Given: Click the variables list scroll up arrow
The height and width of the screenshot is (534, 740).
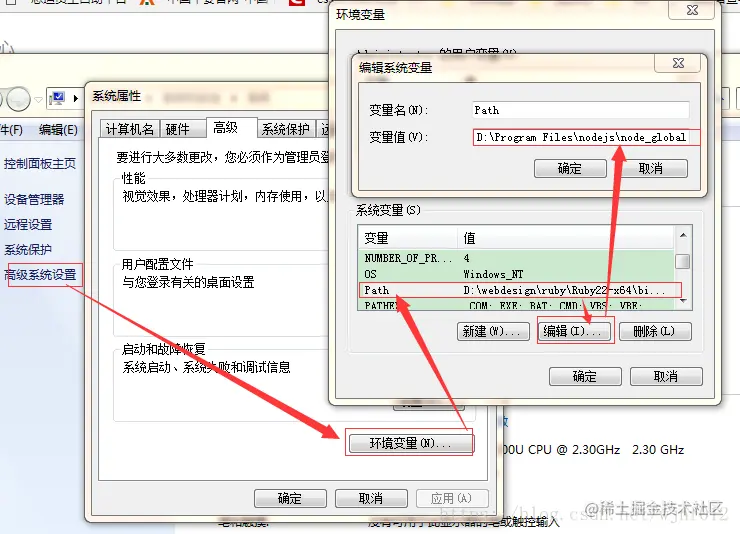Looking at the screenshot, I should [683, 235].
